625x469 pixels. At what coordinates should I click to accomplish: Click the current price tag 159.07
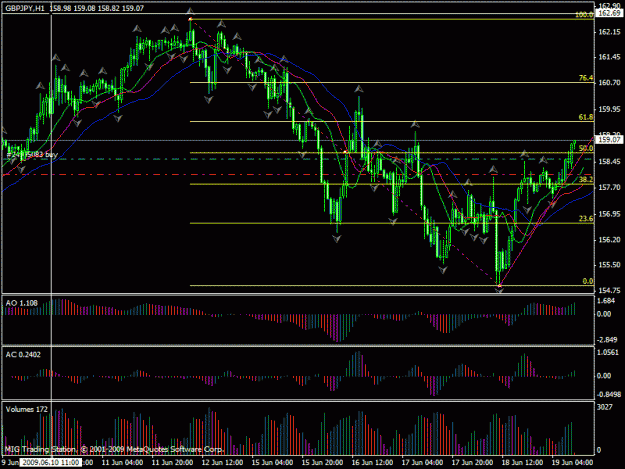point(609,139)
